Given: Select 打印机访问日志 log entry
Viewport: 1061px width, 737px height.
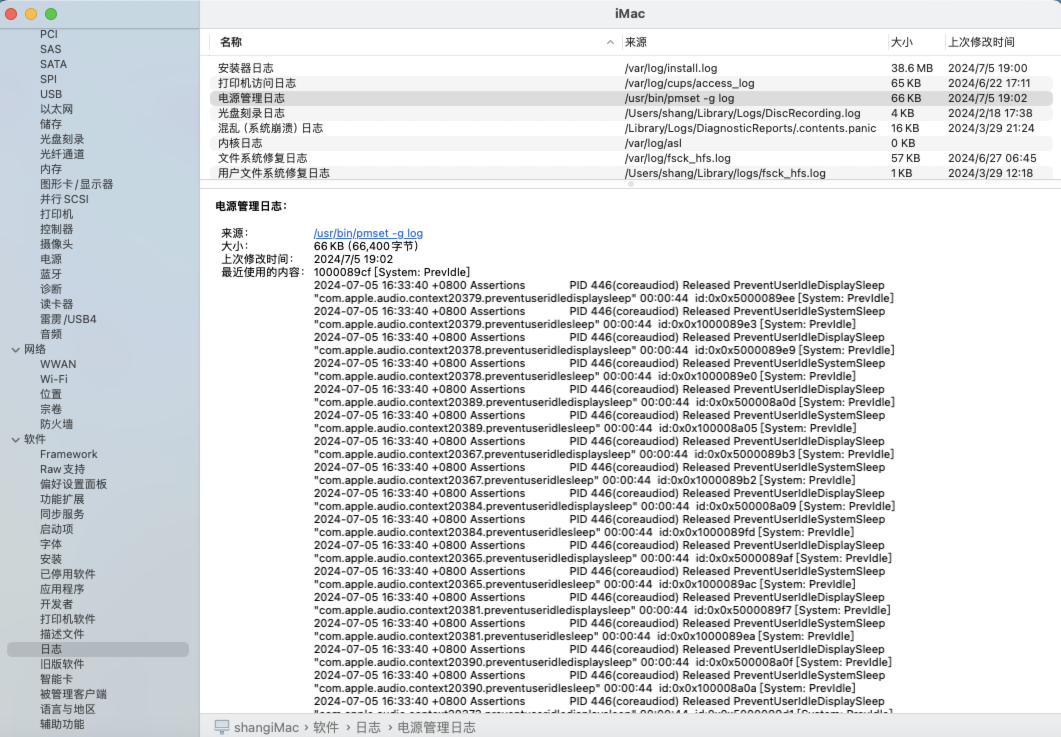Looking at the screenshot, I should 257,83.
